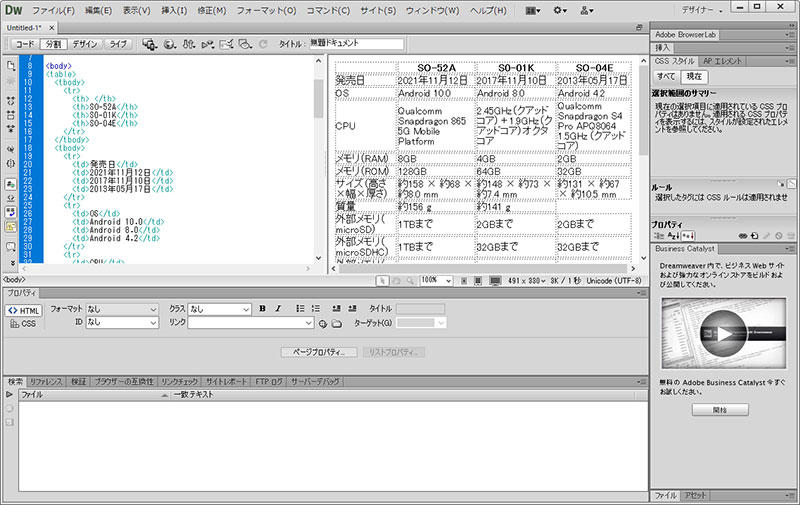Show category view in CSS properties pane
Image resolution: width=800 pixels, height=505 pixels.
659,236
